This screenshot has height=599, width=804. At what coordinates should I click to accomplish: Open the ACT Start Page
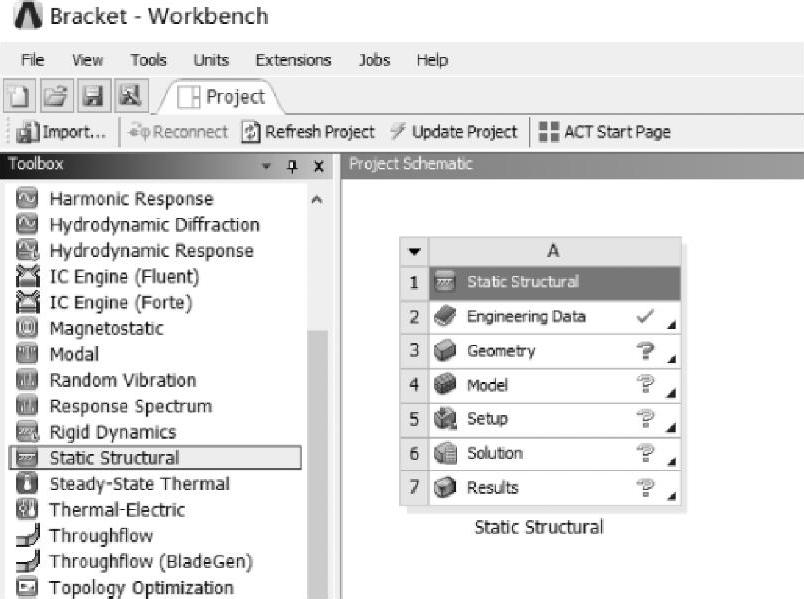(x=605, y=132)
